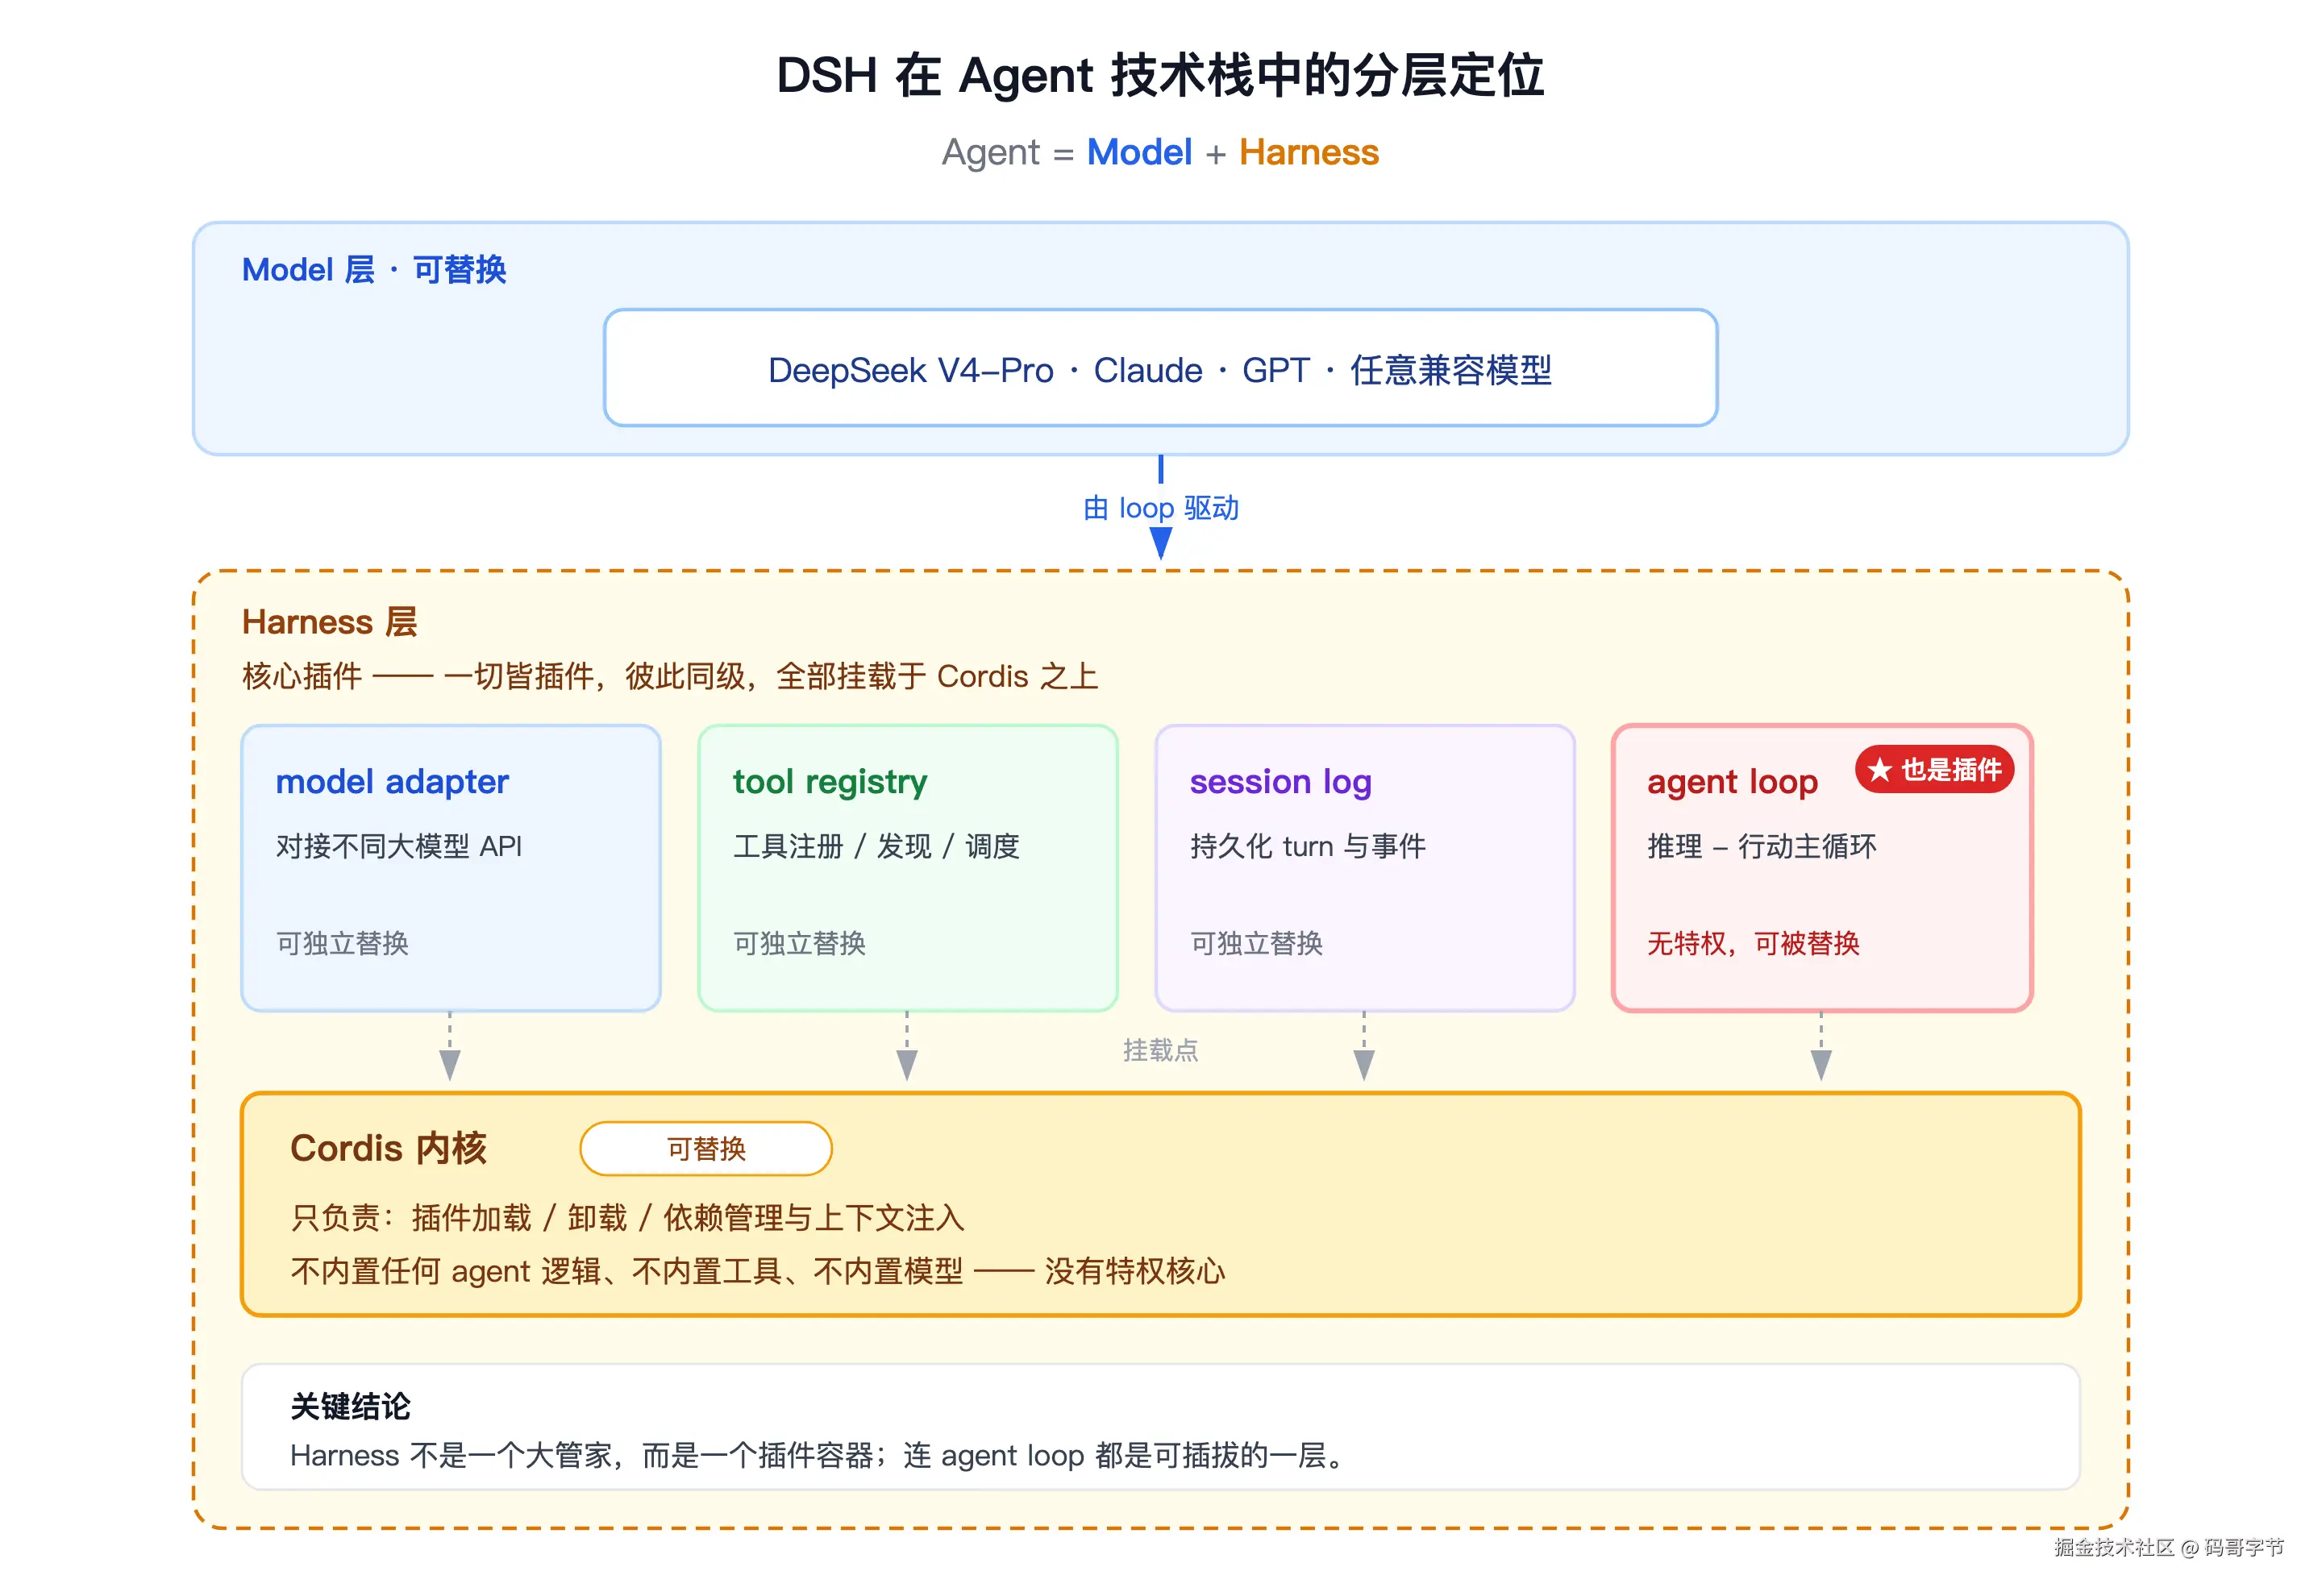This screenshot has width=2322, height=1596.
Task: Click the 'Harness 层' heading
Action: tap(329, 622)
